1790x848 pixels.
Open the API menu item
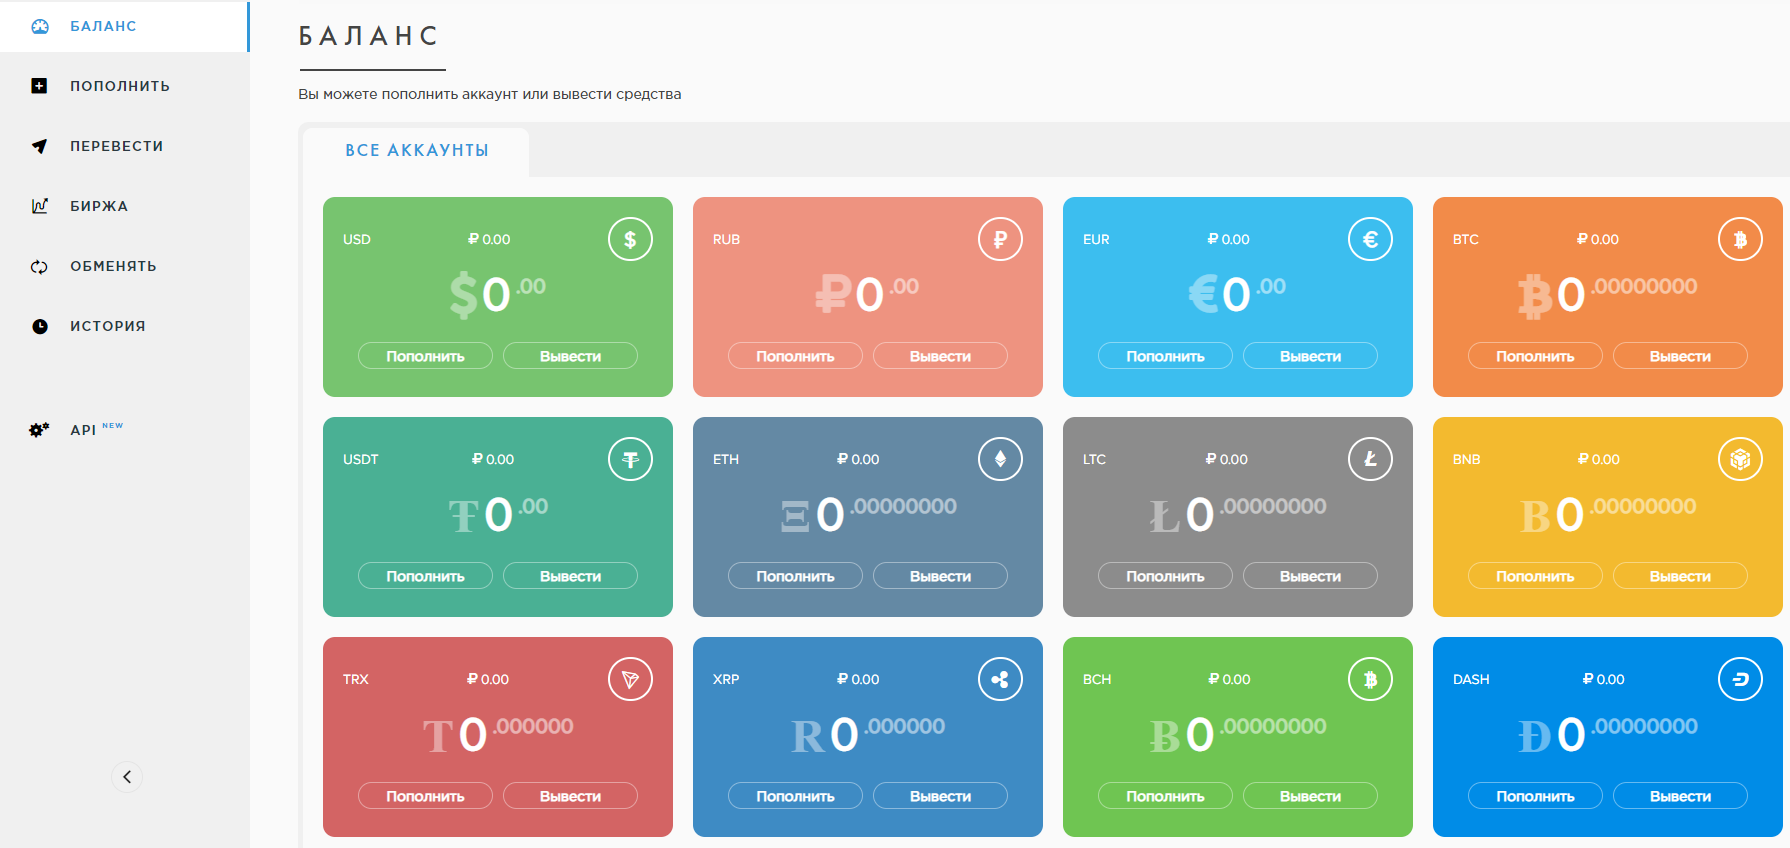(x=83, y=430)
